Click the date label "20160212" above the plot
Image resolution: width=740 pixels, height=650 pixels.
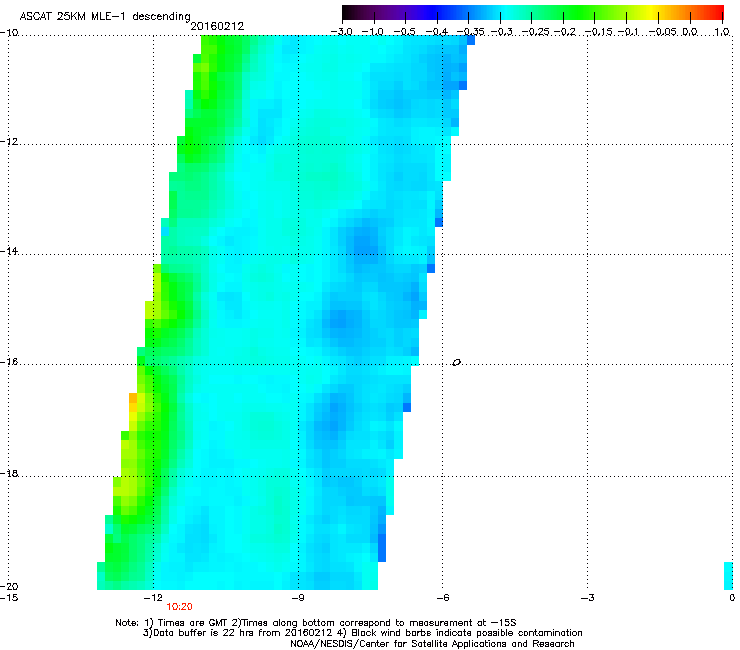click(217, 26)
